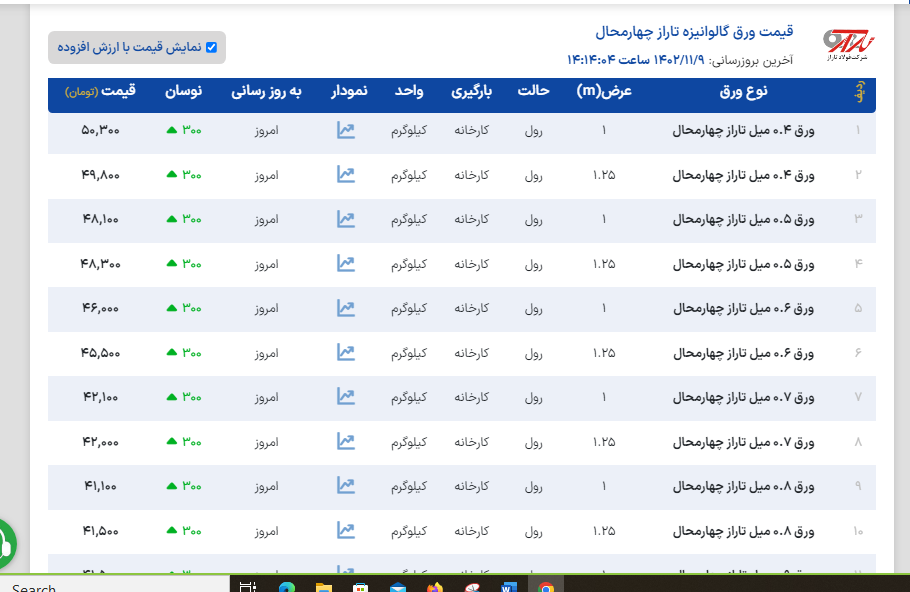
Task: Open chart icon in row 10
Action: (346, 530)
